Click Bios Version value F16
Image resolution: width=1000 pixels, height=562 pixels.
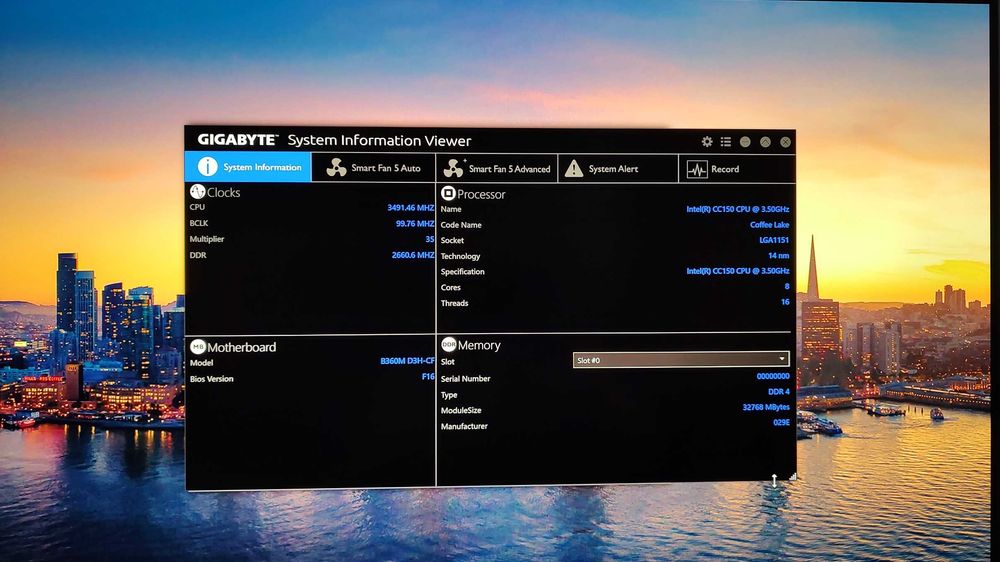428,376
